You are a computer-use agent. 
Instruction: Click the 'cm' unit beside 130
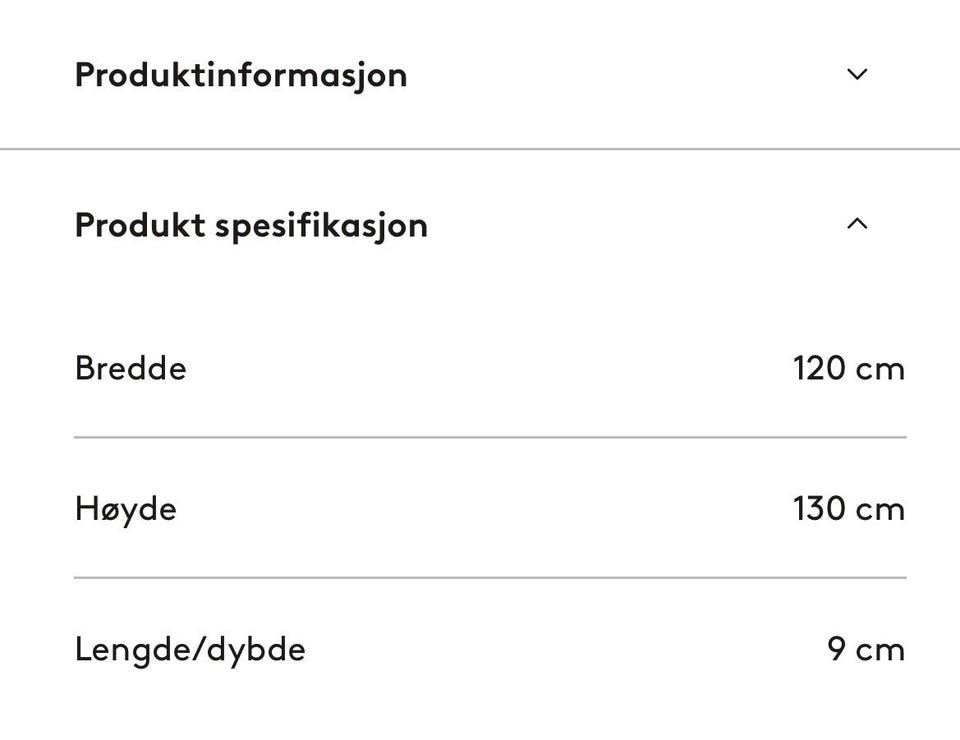click(880, 510)
